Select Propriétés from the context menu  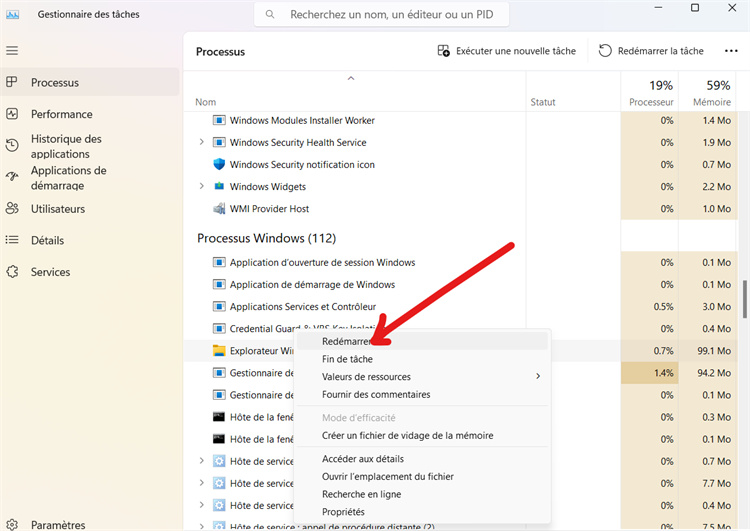click(343, 511)
